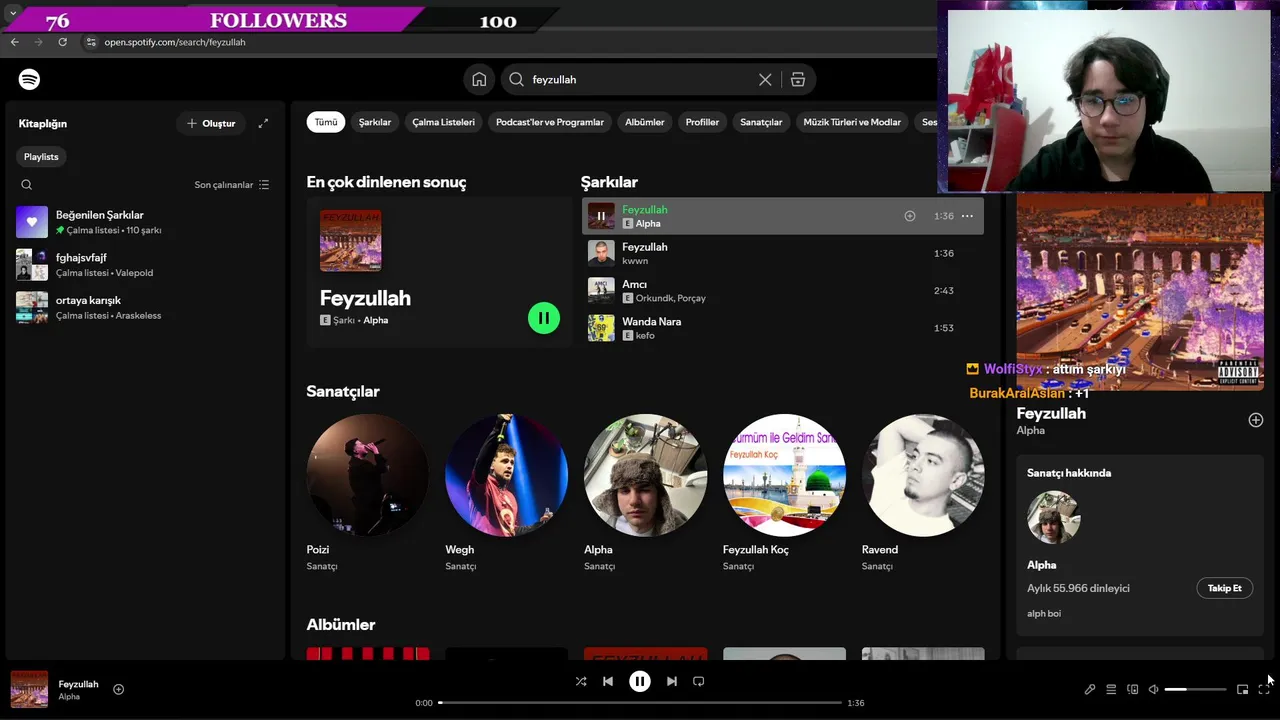Pause playback in bottom player
The width and height of the screenshot is (1280, 720).
click(x=640, y=681)
